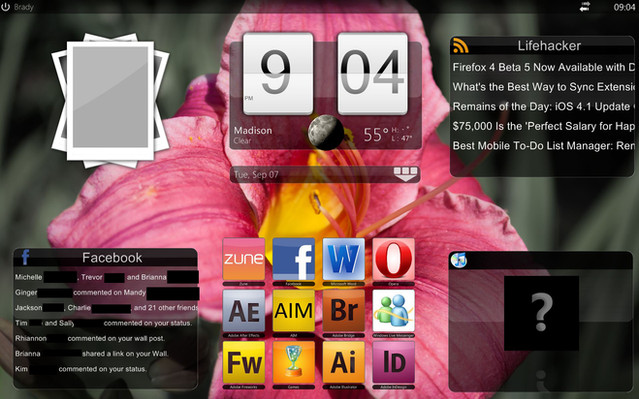Launch the Facebook app tile
The image size is (639, 399).
click(x=293, y=259)
